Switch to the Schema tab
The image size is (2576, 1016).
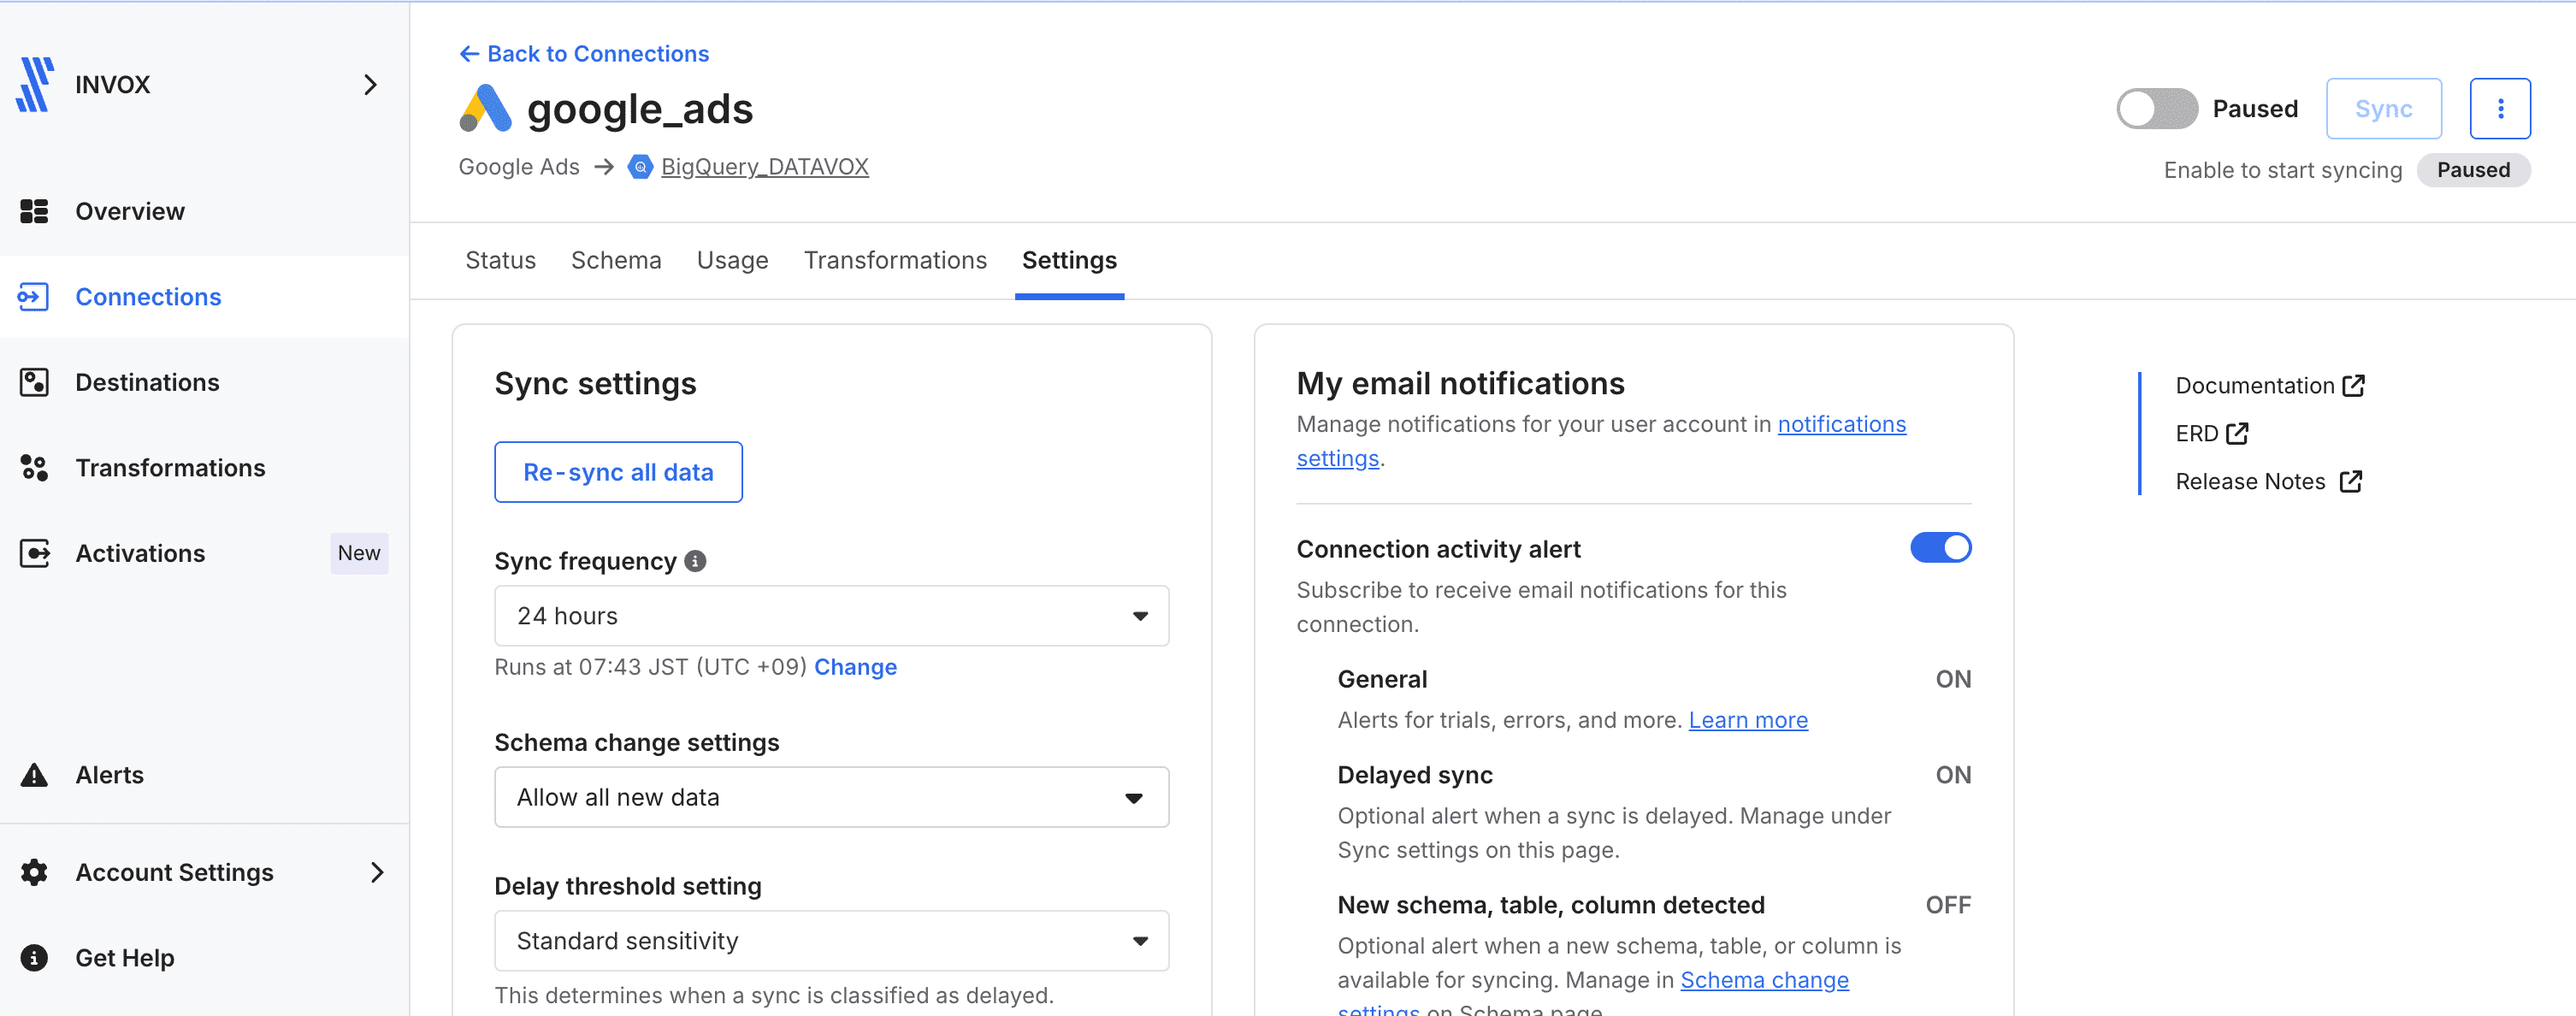coord(616,260)
